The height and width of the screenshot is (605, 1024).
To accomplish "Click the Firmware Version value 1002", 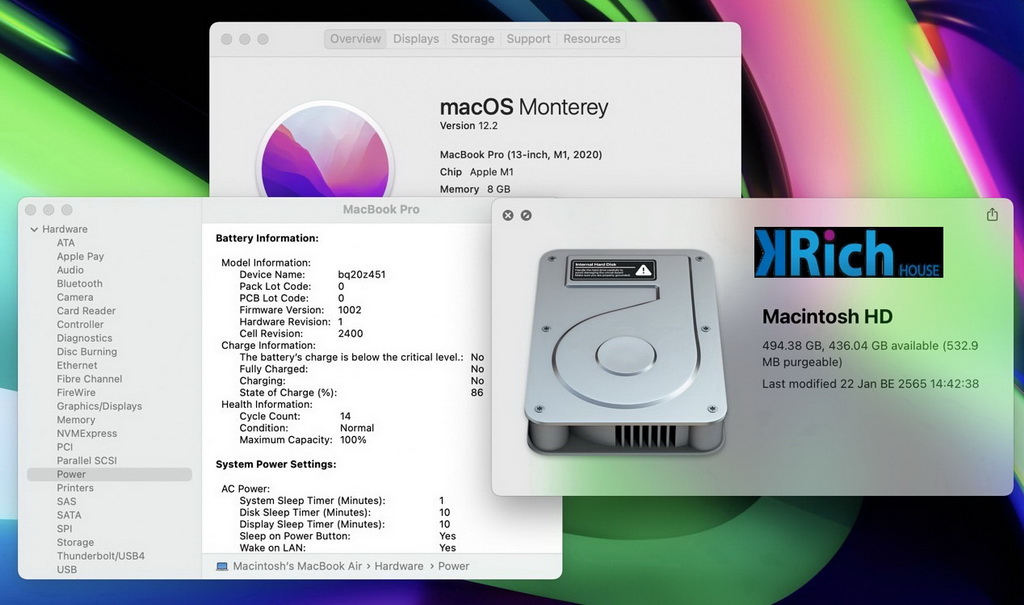I will 349,310.
